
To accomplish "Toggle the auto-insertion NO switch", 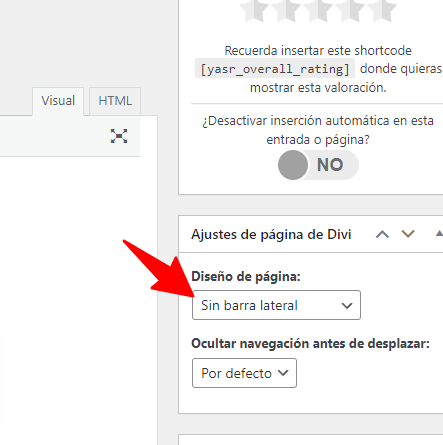I will [x=318, y=165].
